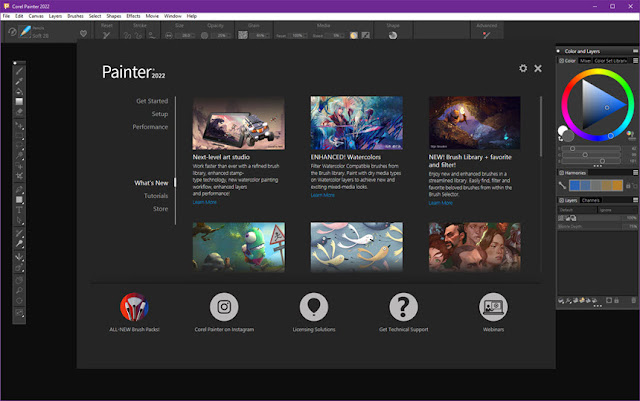The height and width of the screenshot is (401, 640).
Task: Open the Licensing Solutions lightbulb icon
Action: 314,307
